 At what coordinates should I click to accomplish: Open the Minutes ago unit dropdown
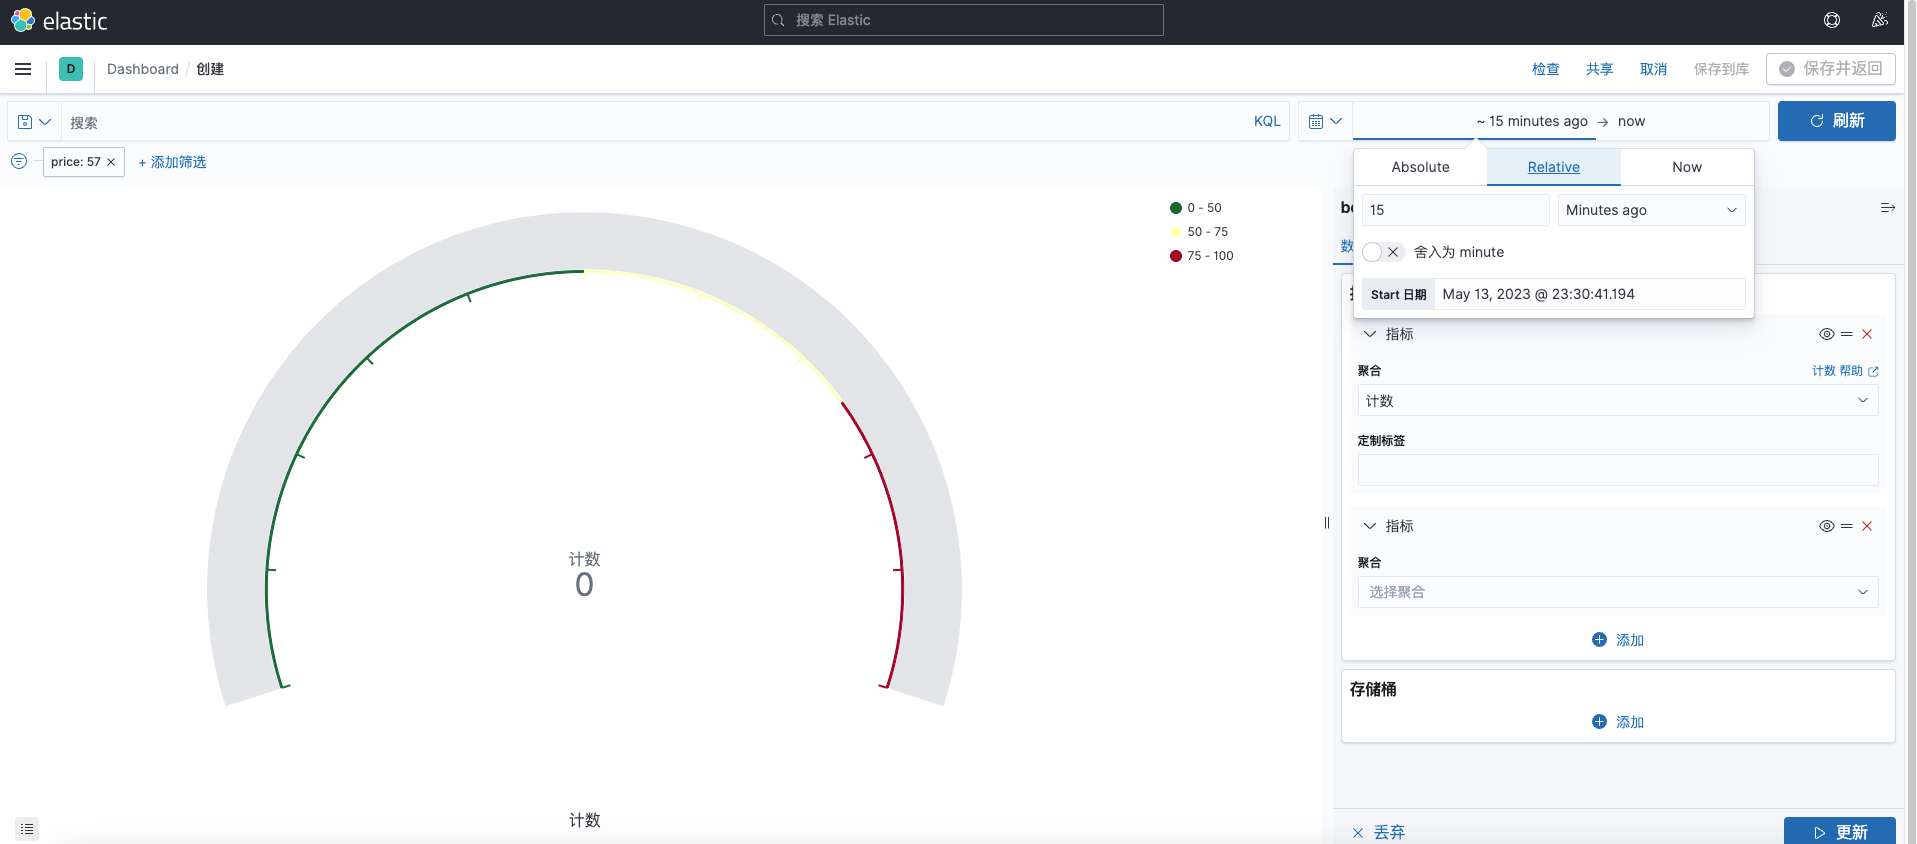(1650, 210)
